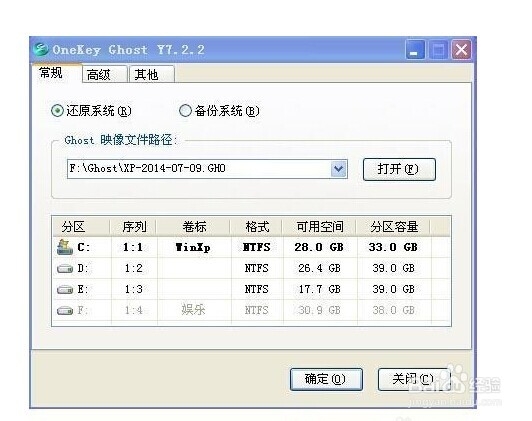Click the D: drive icon
Image resolution: width=532 pixels, height=421 pixels.
[x=65, y=269]
